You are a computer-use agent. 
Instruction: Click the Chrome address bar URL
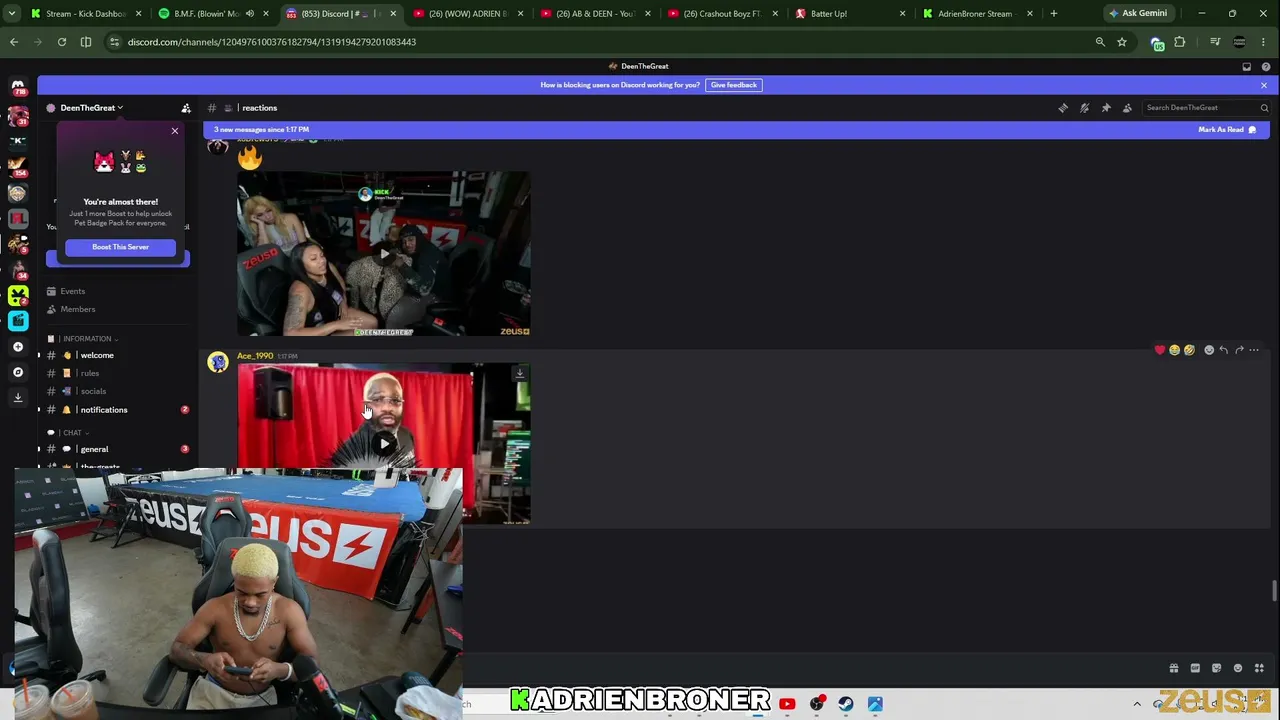[x=272, y=42]
